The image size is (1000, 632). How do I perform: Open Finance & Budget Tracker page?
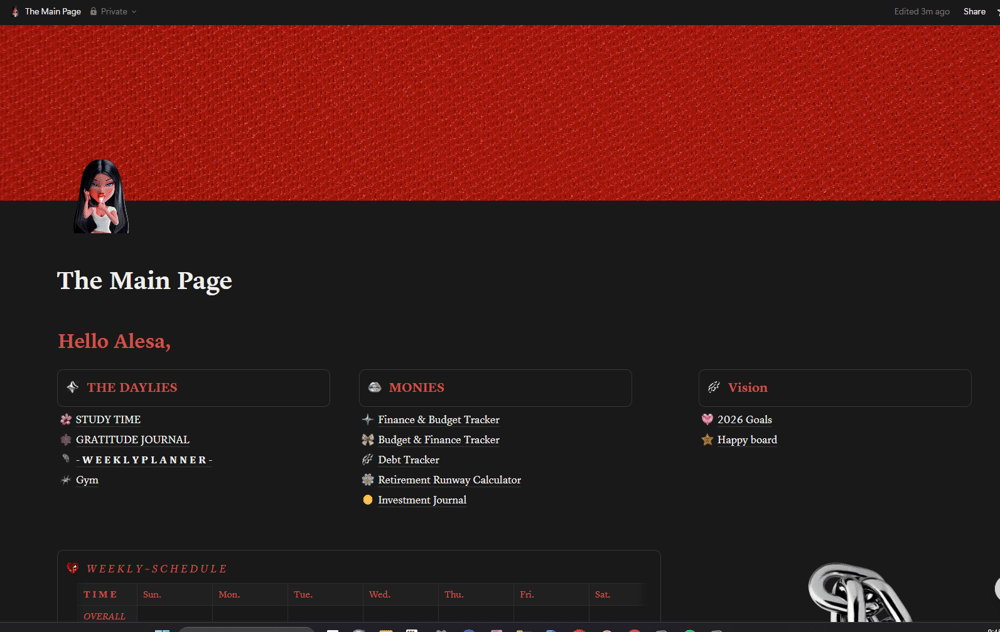(438, 420)
